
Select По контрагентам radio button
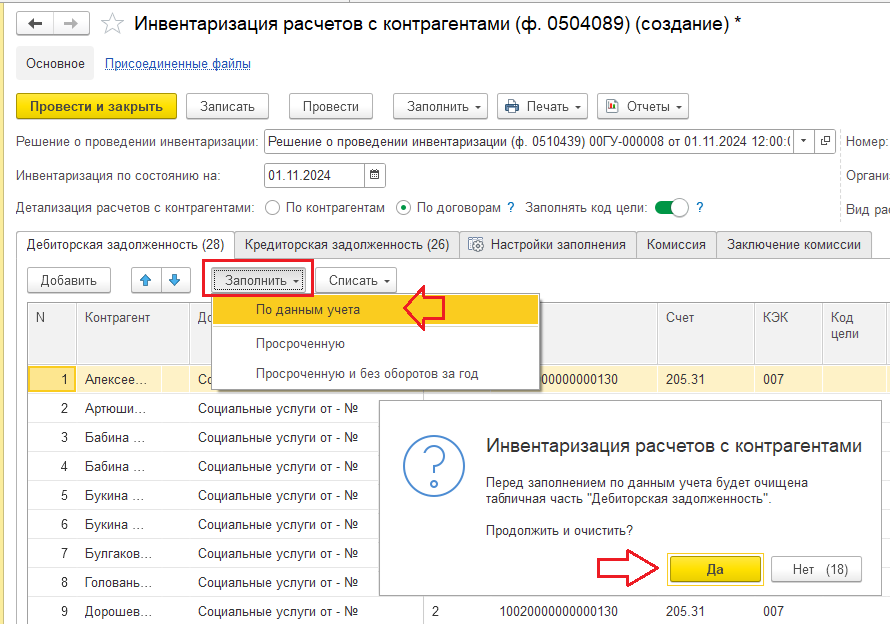click(272, 208)
